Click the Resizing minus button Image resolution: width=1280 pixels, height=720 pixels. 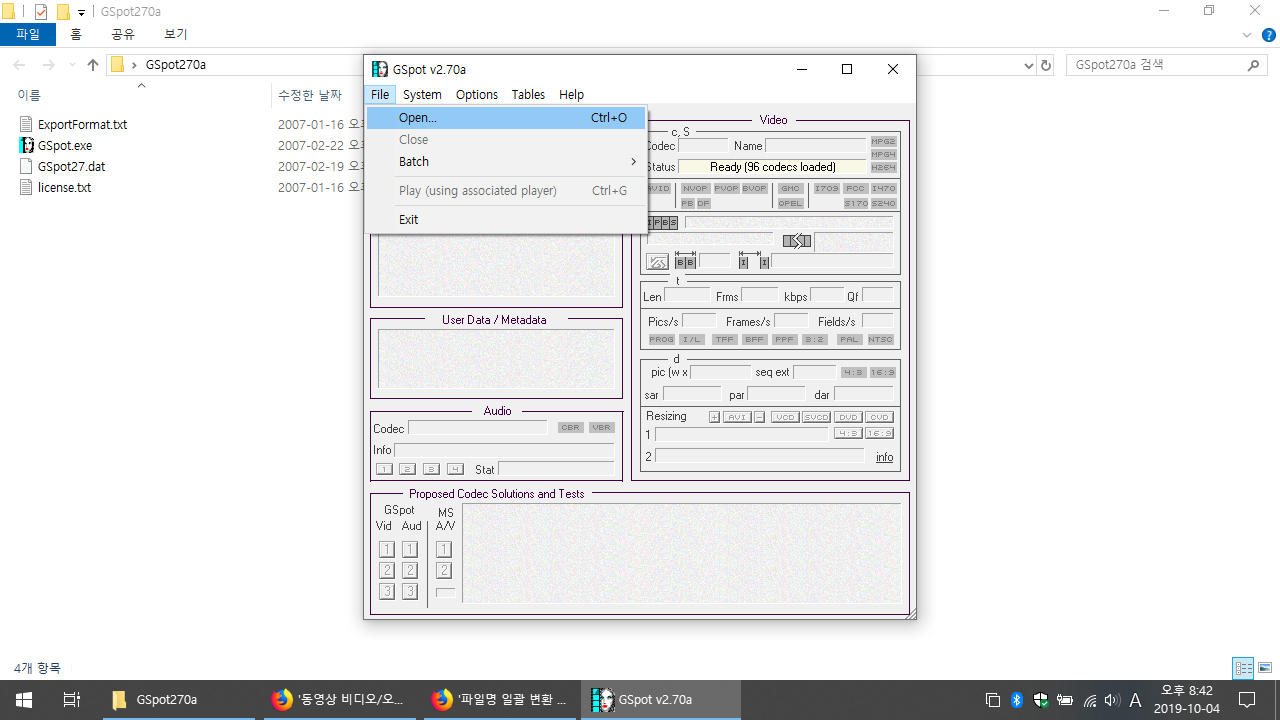760,417
